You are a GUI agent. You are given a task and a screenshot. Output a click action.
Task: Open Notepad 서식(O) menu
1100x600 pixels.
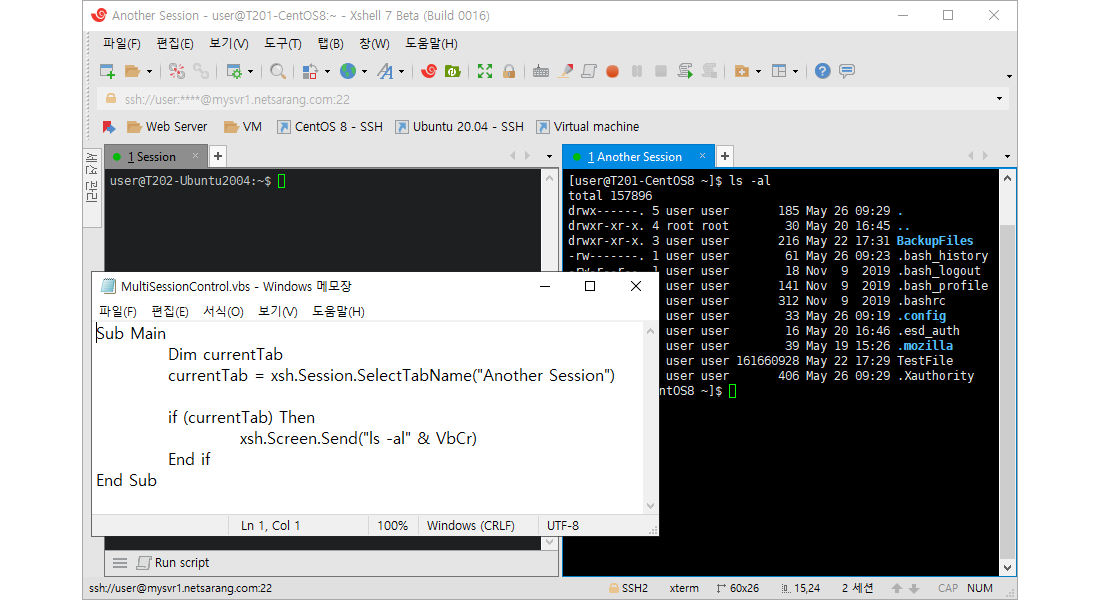click(223, 312)
